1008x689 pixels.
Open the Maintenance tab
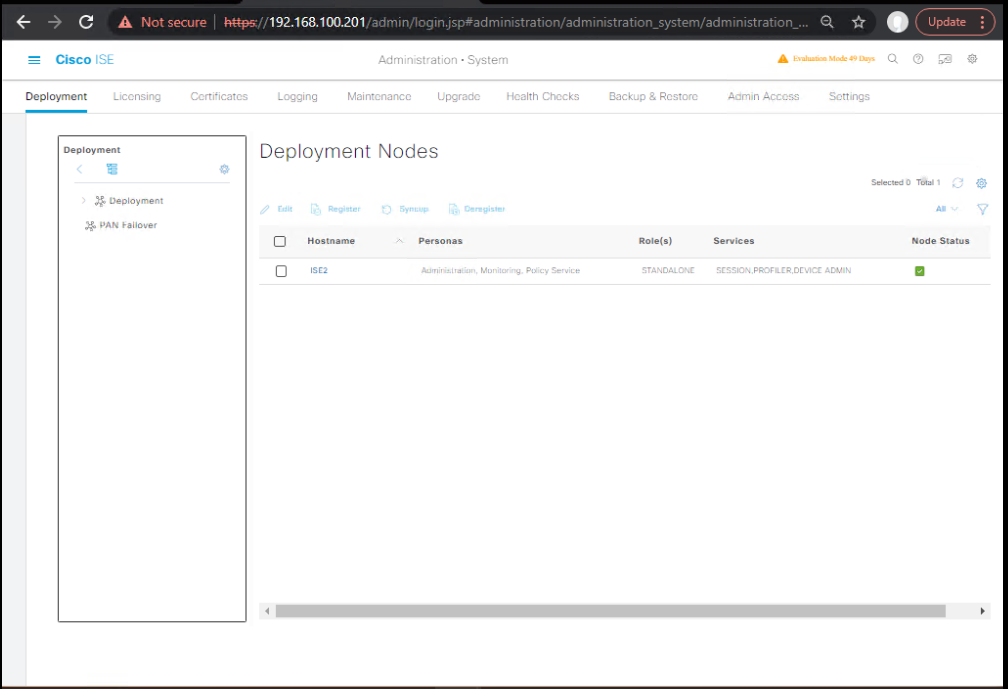(x=379, y=96)
